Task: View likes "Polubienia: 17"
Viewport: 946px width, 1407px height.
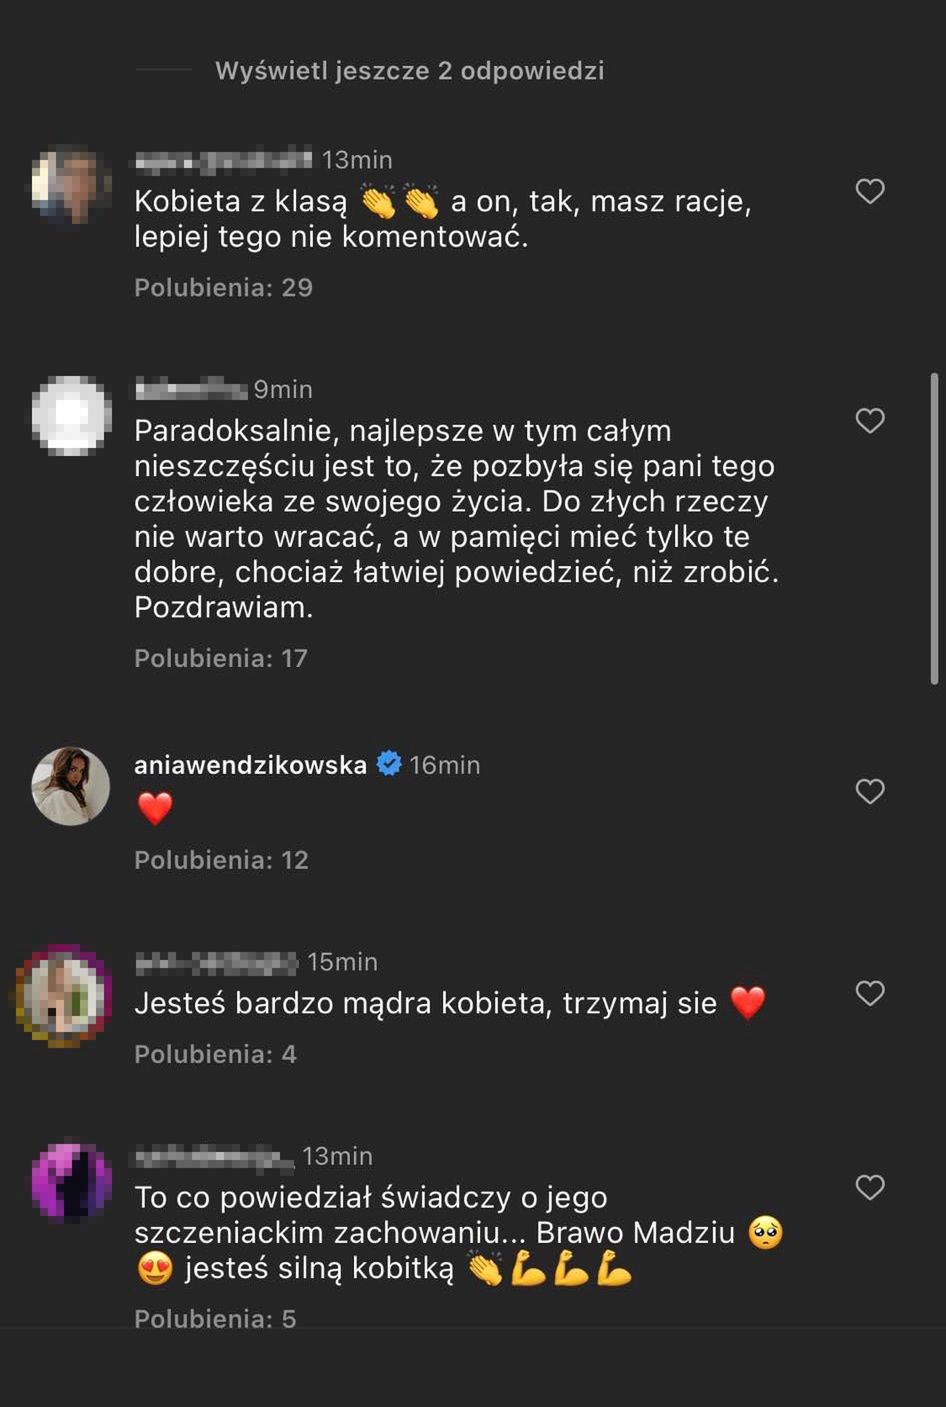Action: 221,658
